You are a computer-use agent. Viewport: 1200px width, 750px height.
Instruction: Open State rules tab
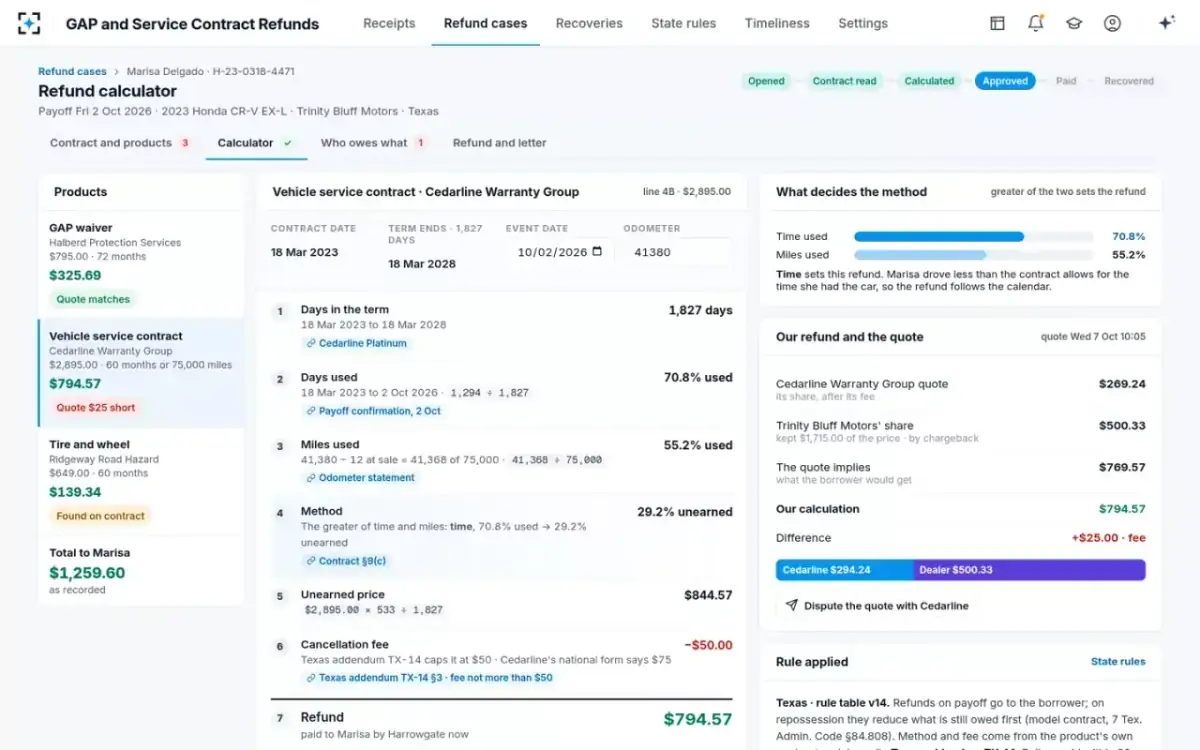click(x=683, y=23)
